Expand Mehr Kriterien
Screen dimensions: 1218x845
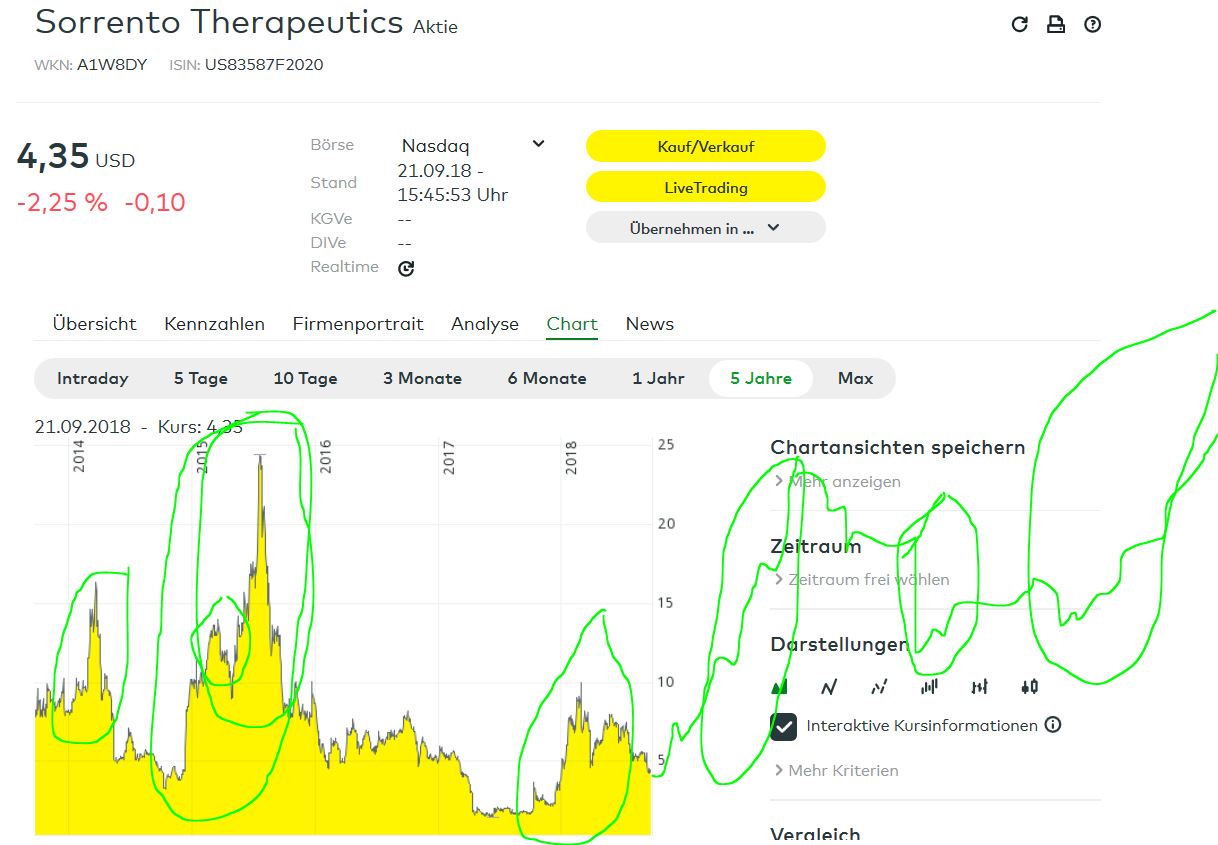click(x=836, y=770)
